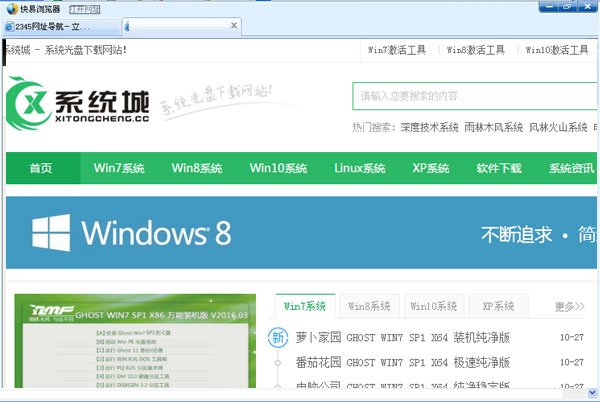This screenshot has height=402, width=600.
Task: Open the Win10激活工具 link
Action: click(x=557, y=50)
